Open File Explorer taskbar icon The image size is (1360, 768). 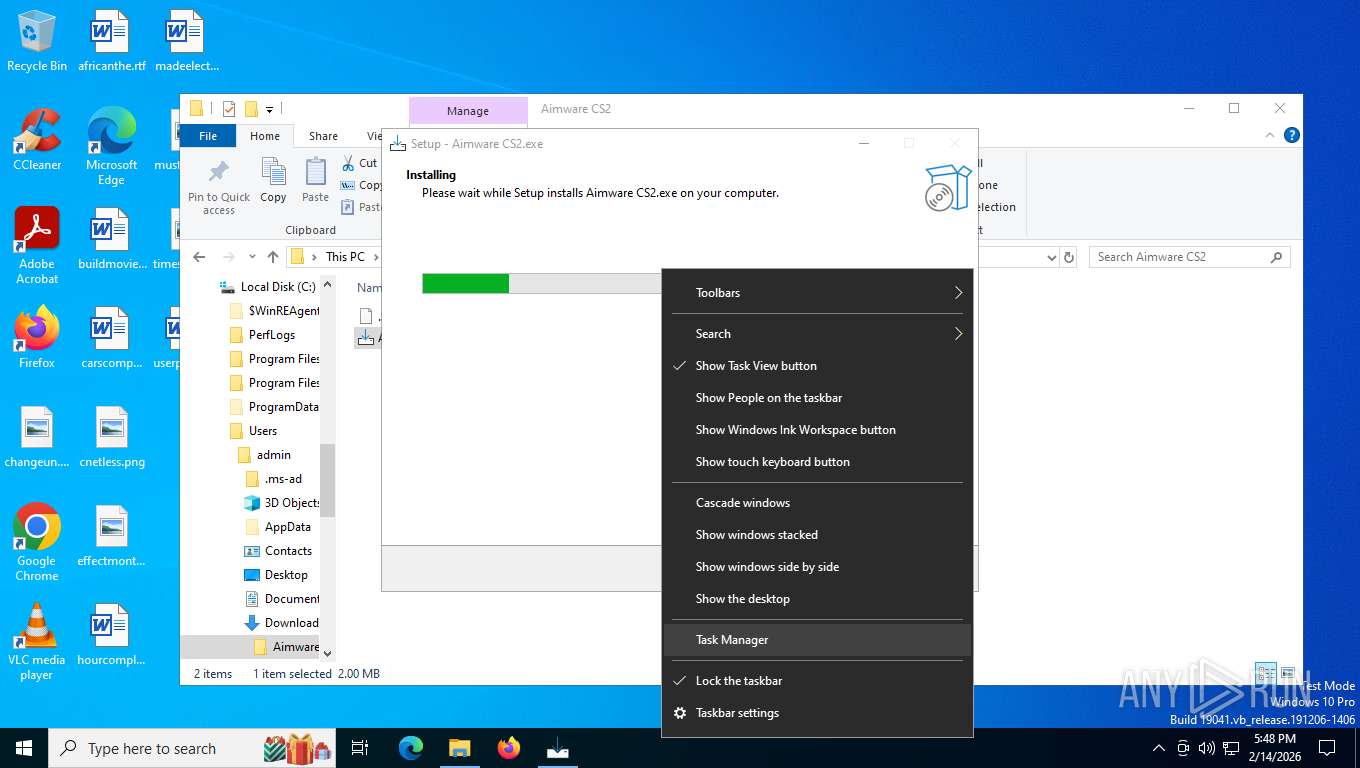[460, 748]
